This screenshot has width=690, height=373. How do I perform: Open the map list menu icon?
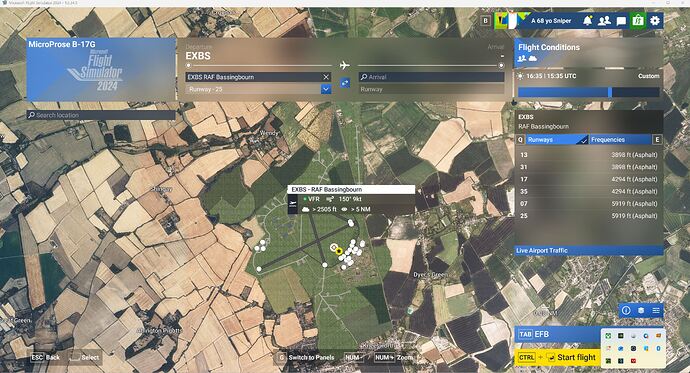click(656, 311)
